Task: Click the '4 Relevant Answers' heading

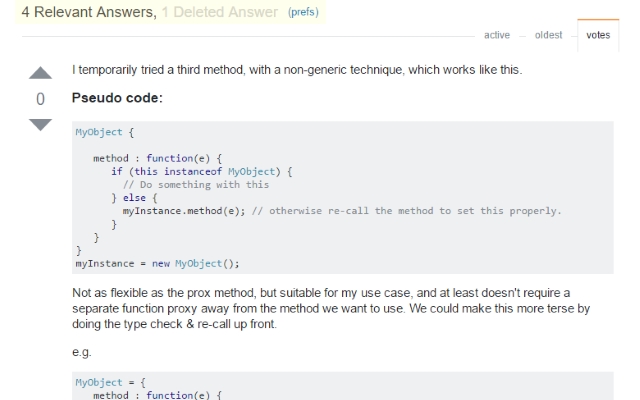Action: pyautogui.click(x=89, y=12)
